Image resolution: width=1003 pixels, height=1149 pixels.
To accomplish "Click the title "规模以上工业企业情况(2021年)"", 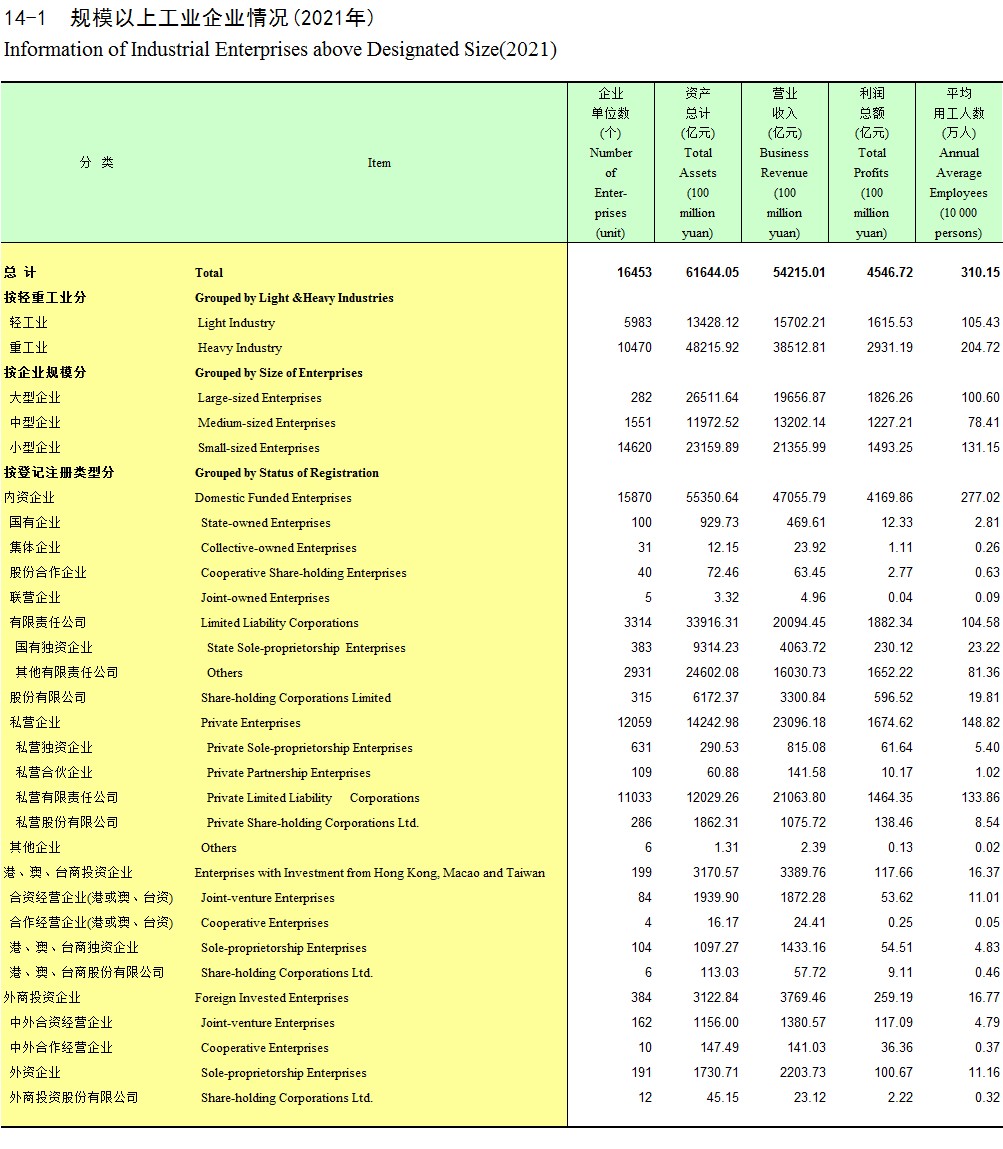I will (222, 18).
